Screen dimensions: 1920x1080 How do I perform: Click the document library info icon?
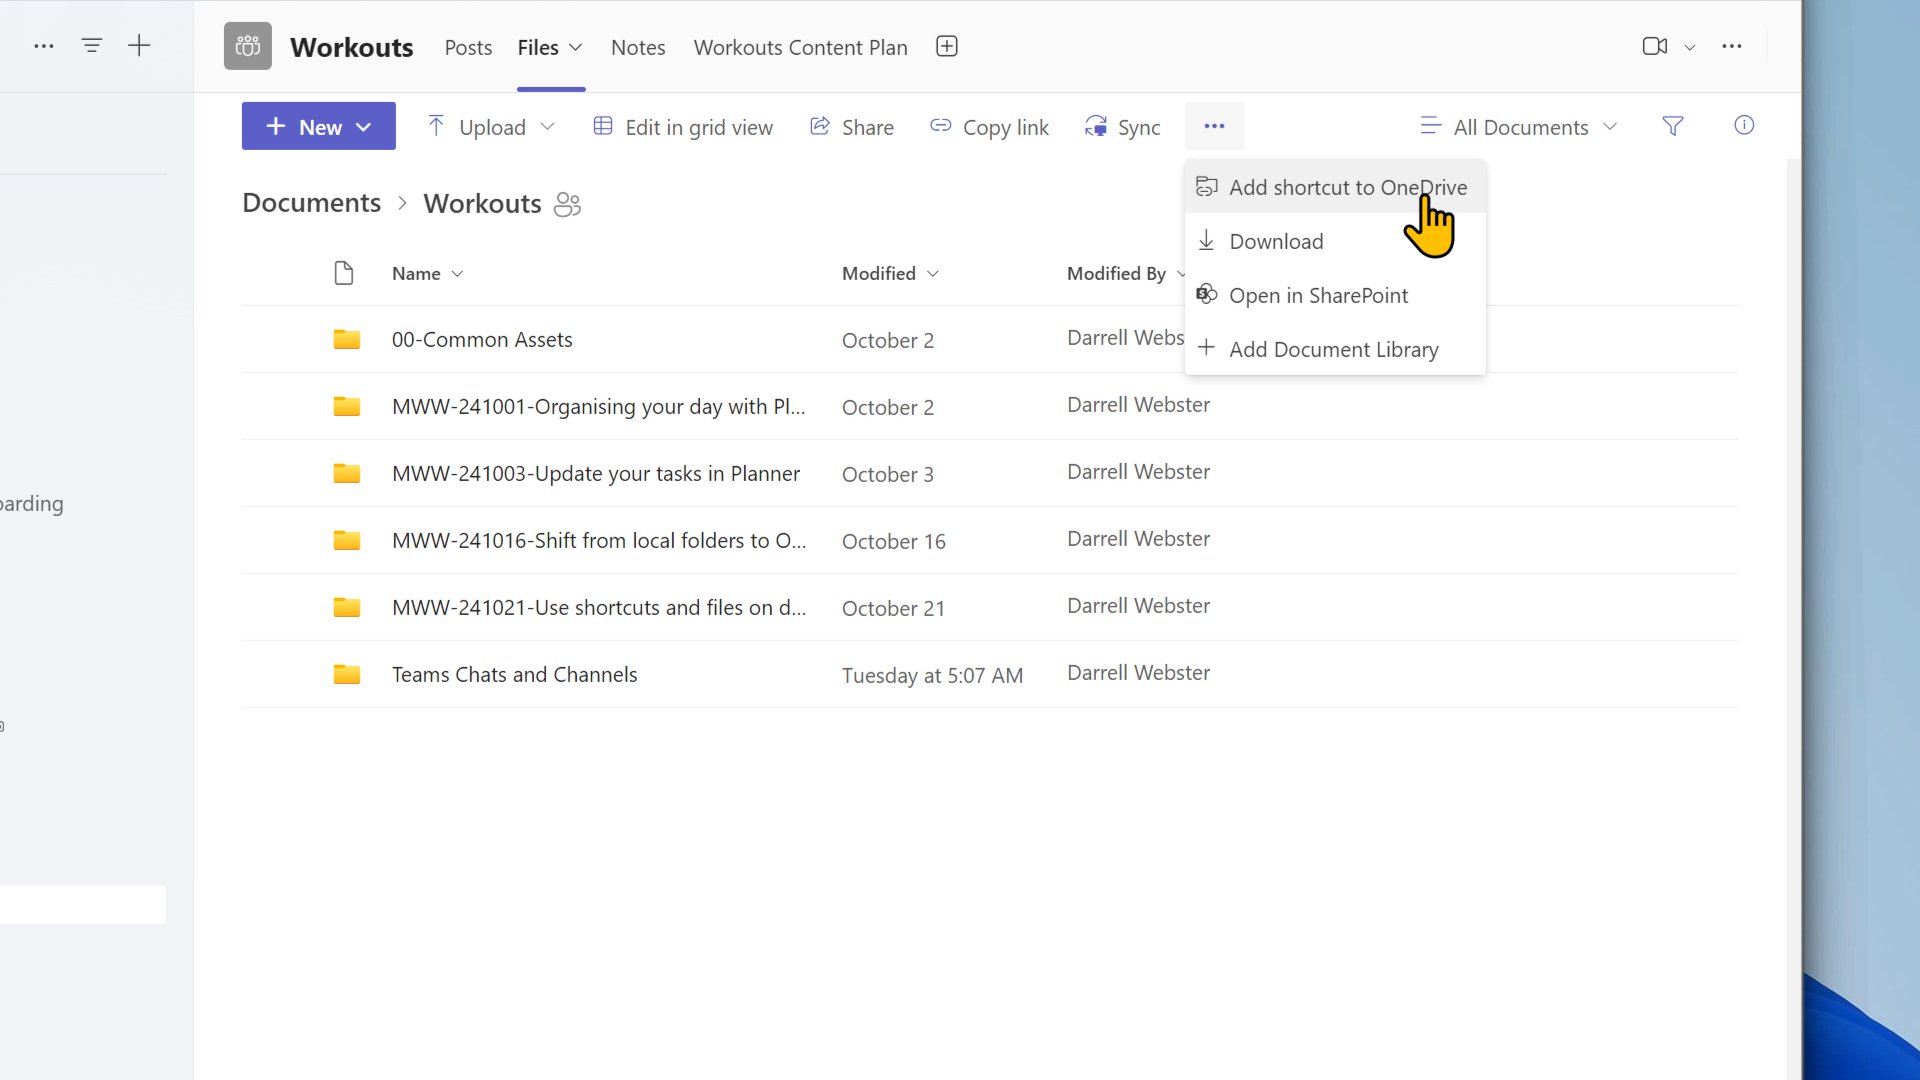pyautogui.click(x=1744, y=126)
